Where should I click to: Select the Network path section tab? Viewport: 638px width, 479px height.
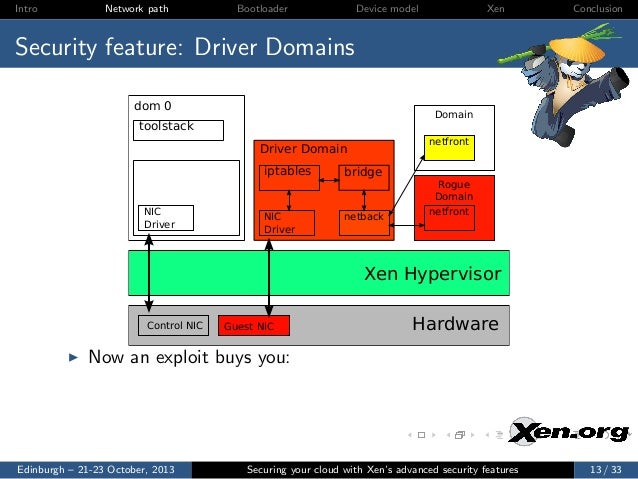[x=137, y=9]
